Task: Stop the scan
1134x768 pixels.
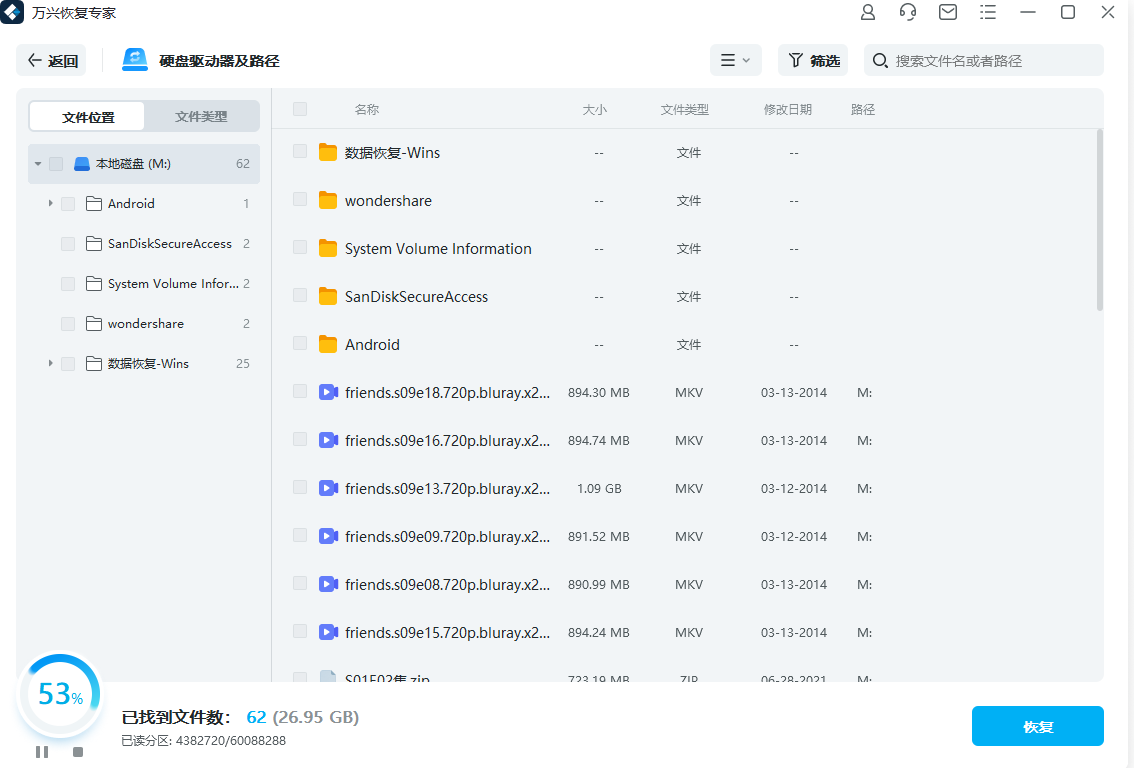Action: pos(78,752)
